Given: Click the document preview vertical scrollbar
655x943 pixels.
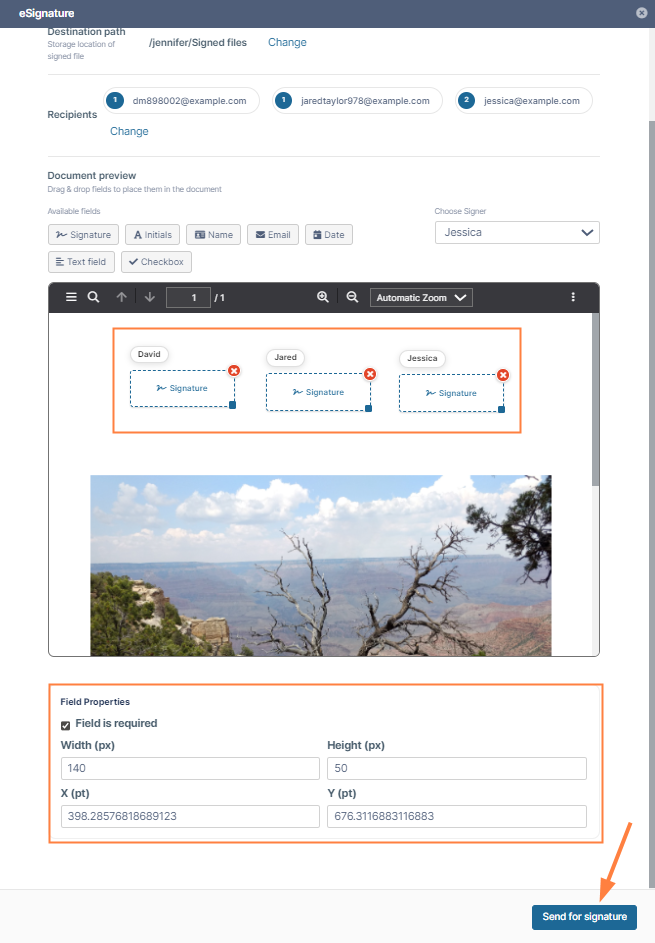Looking at the screenshot, I should click(595, 400).
